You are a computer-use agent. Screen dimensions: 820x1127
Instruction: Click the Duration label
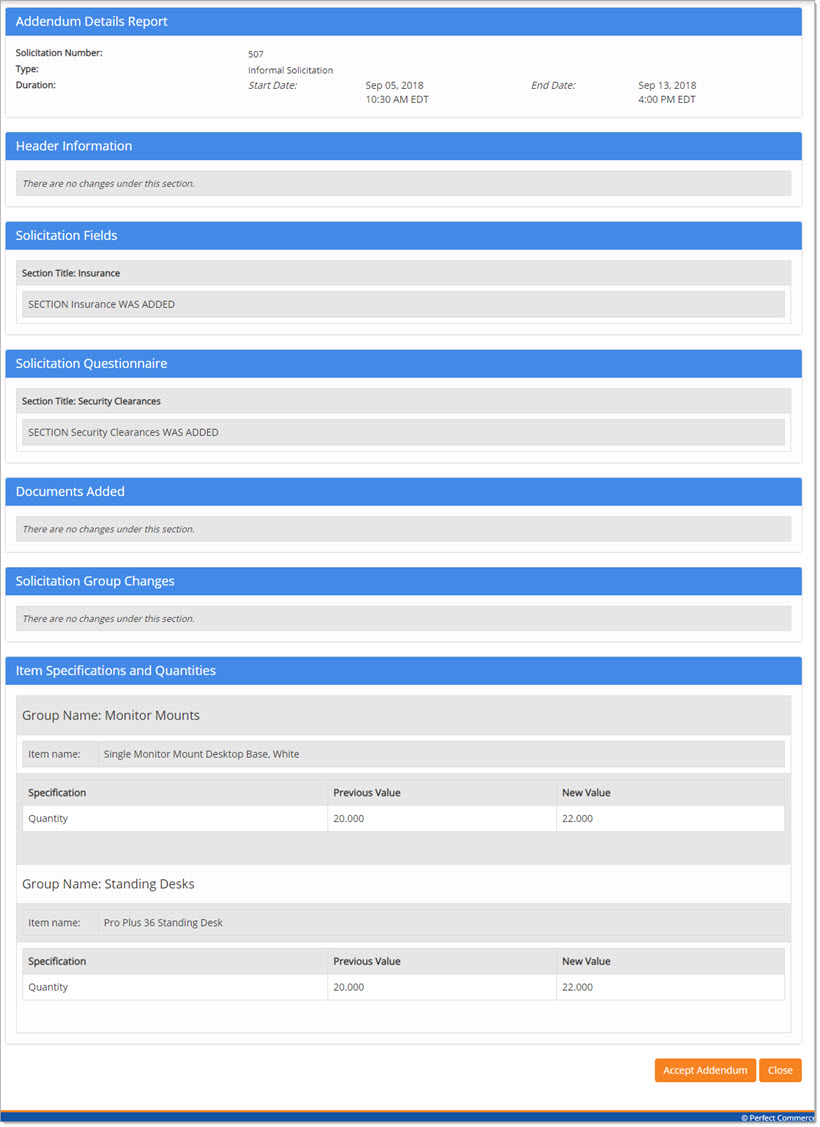[x=35, y=85]
